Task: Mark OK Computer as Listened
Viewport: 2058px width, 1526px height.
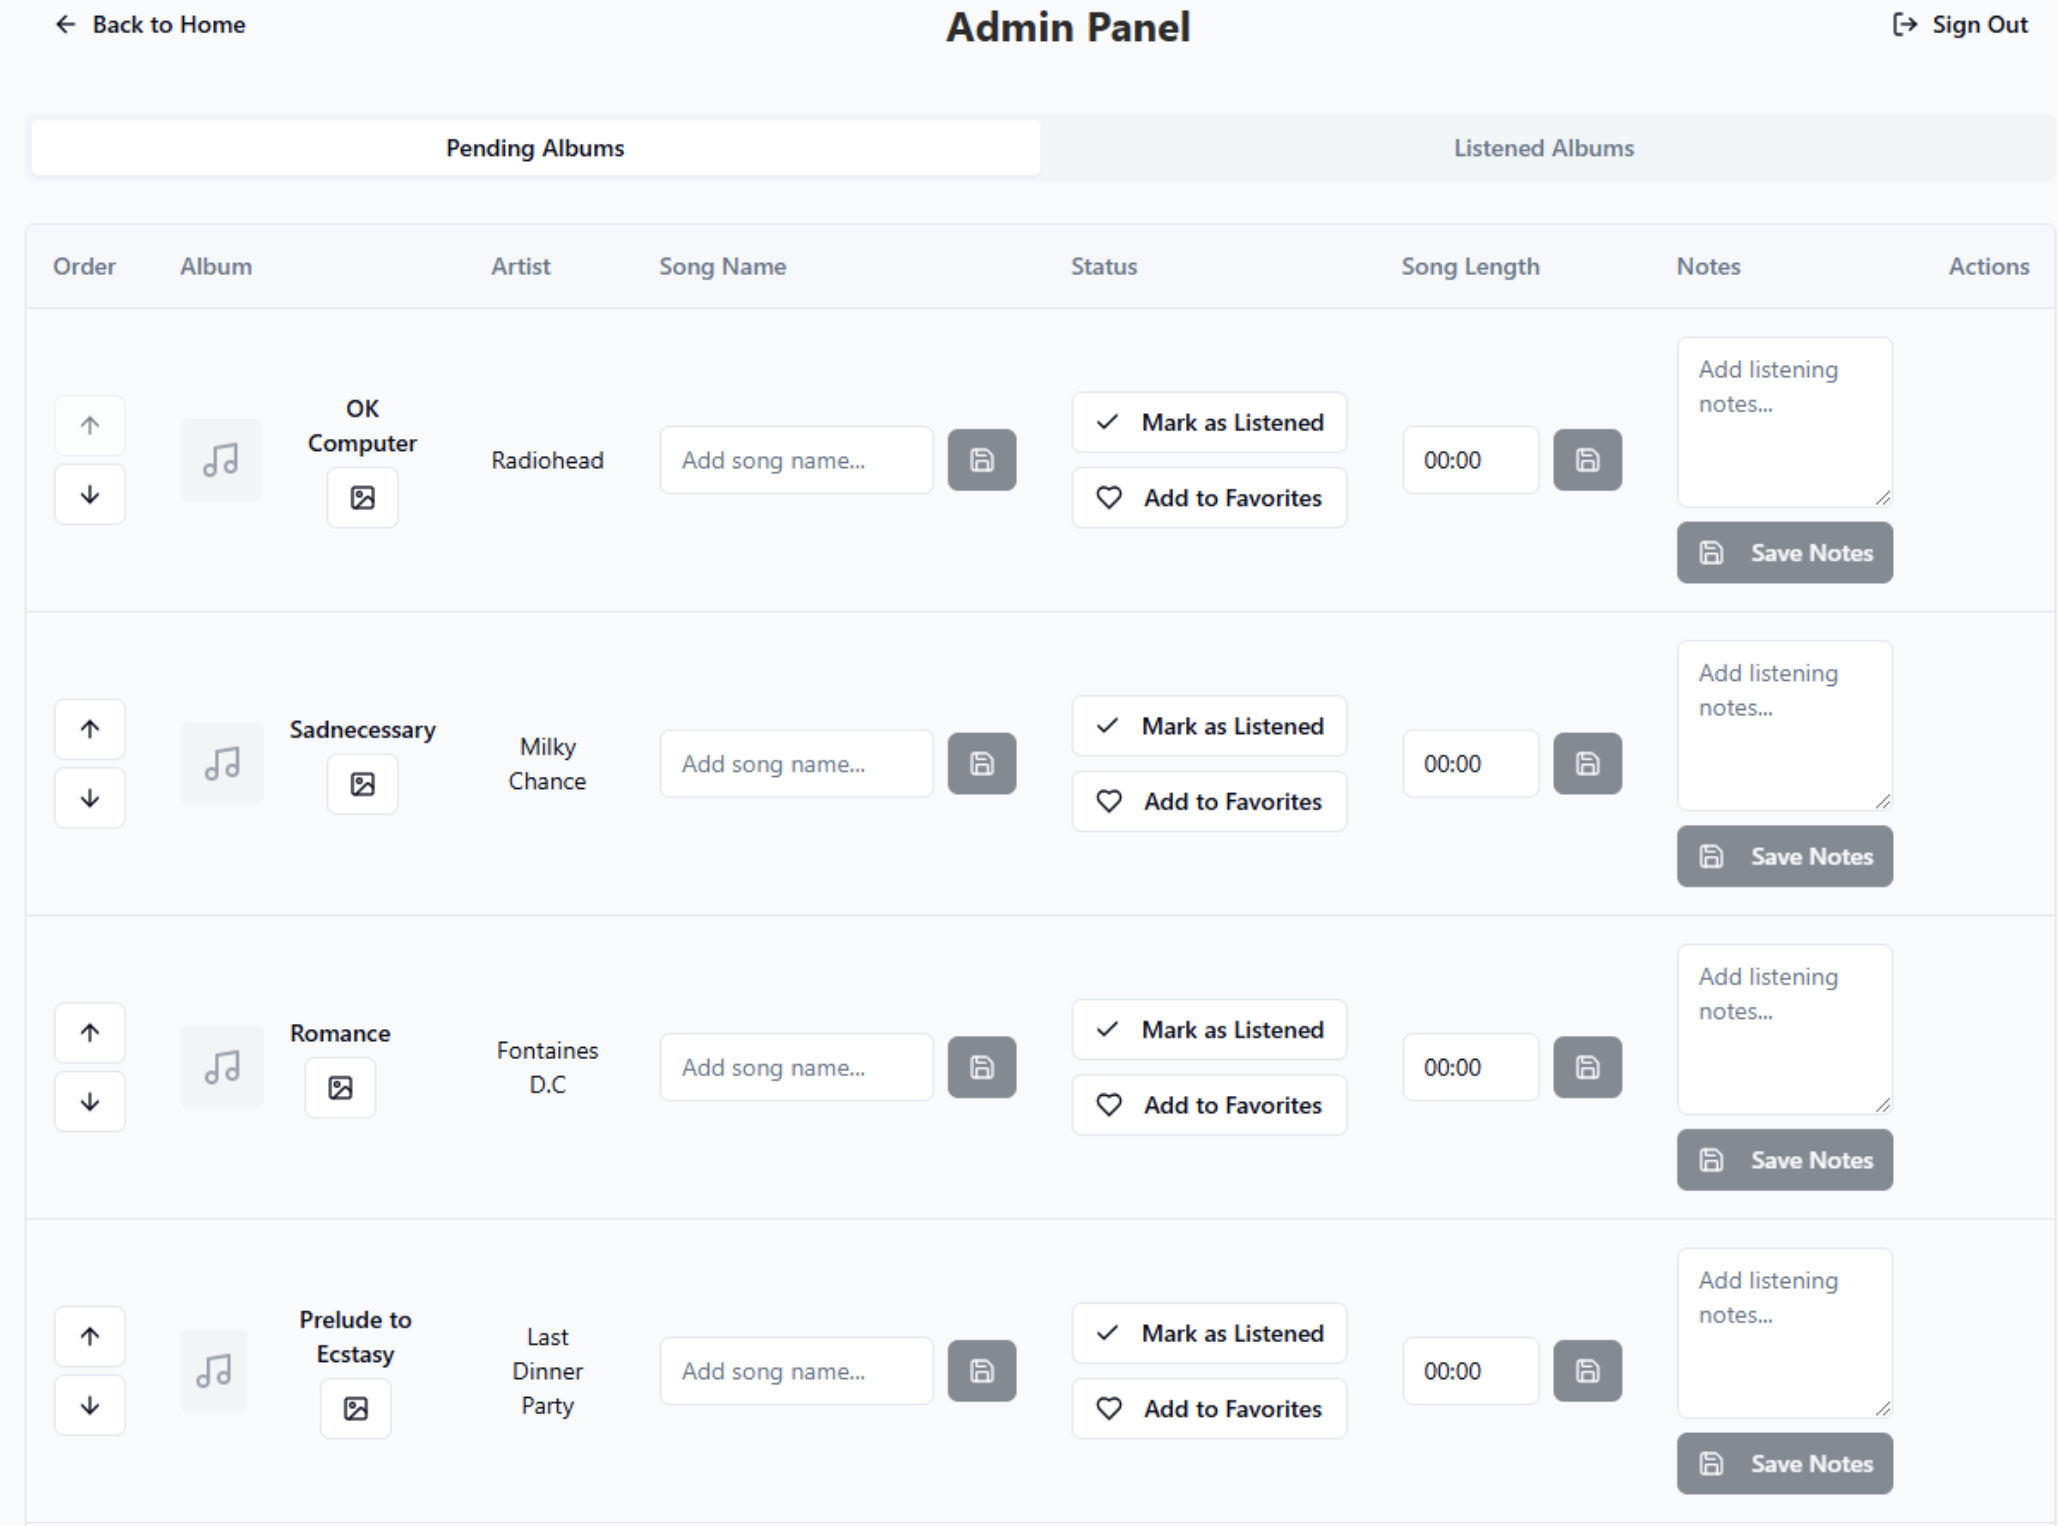Action: click(1208, 423)
